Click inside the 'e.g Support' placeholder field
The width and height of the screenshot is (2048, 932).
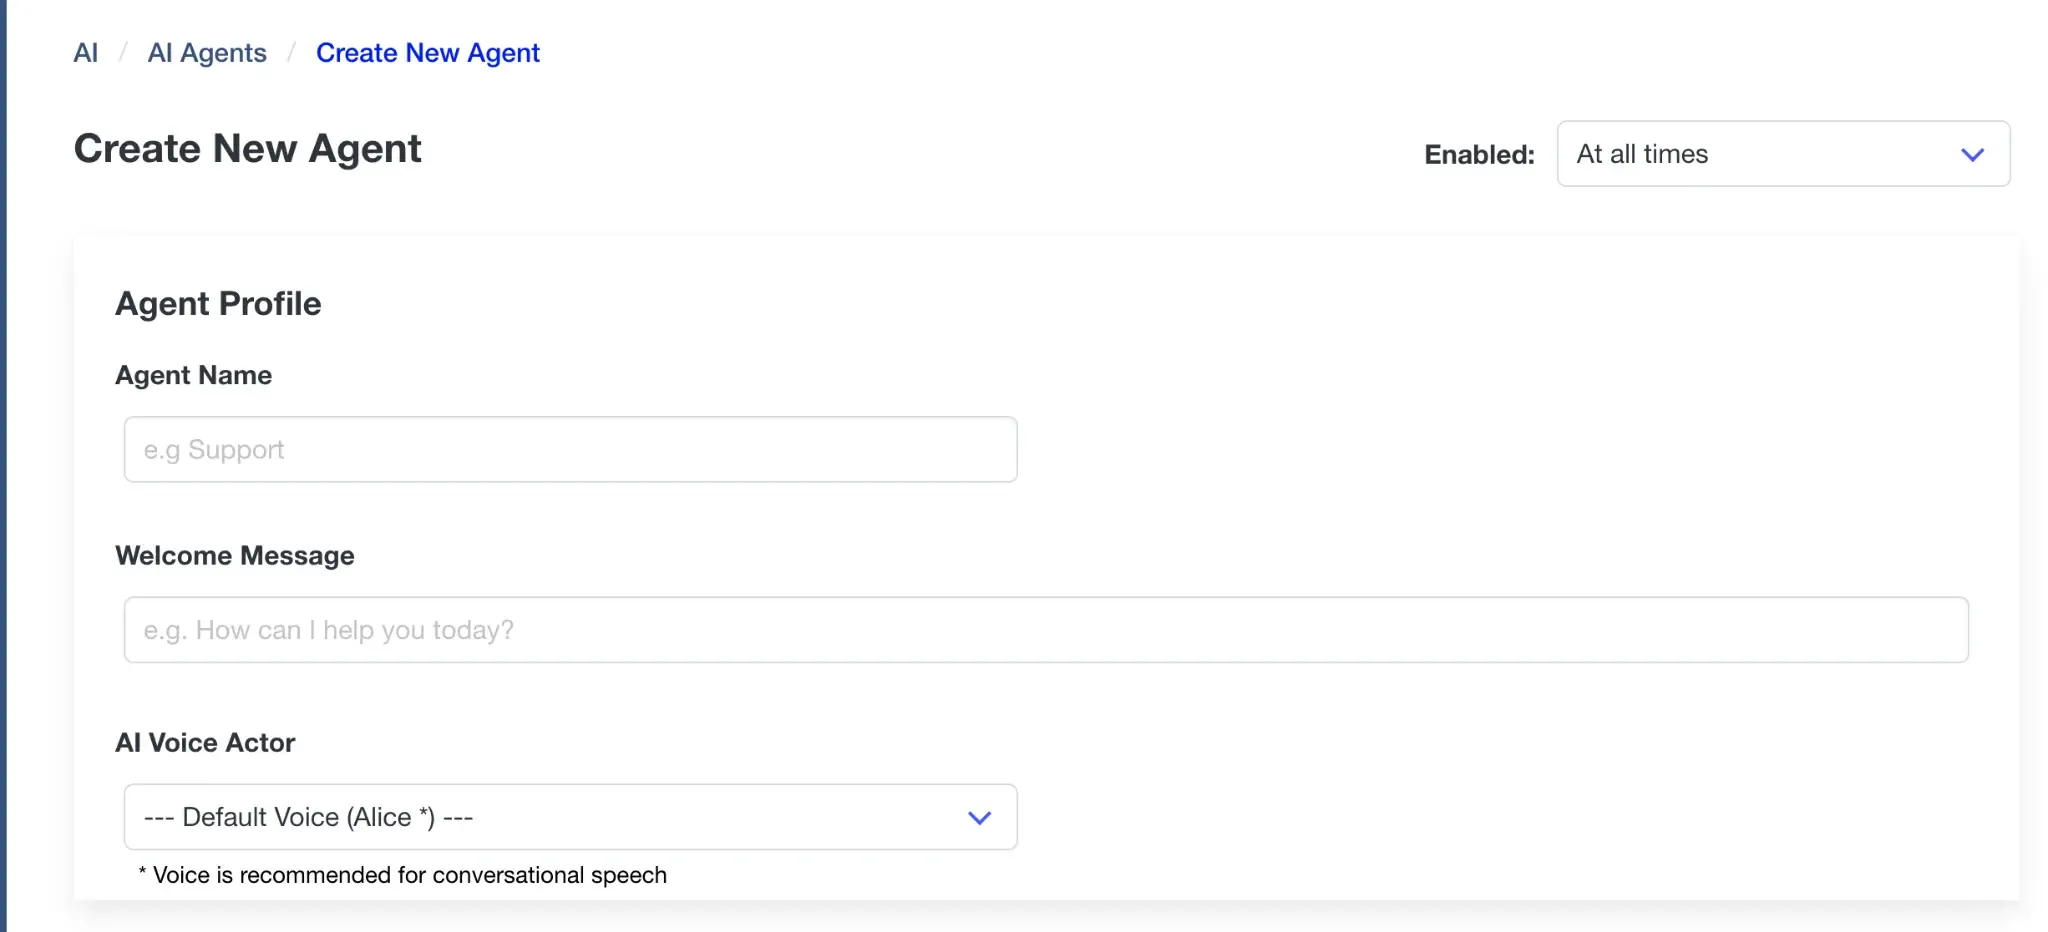coord(569,449)
